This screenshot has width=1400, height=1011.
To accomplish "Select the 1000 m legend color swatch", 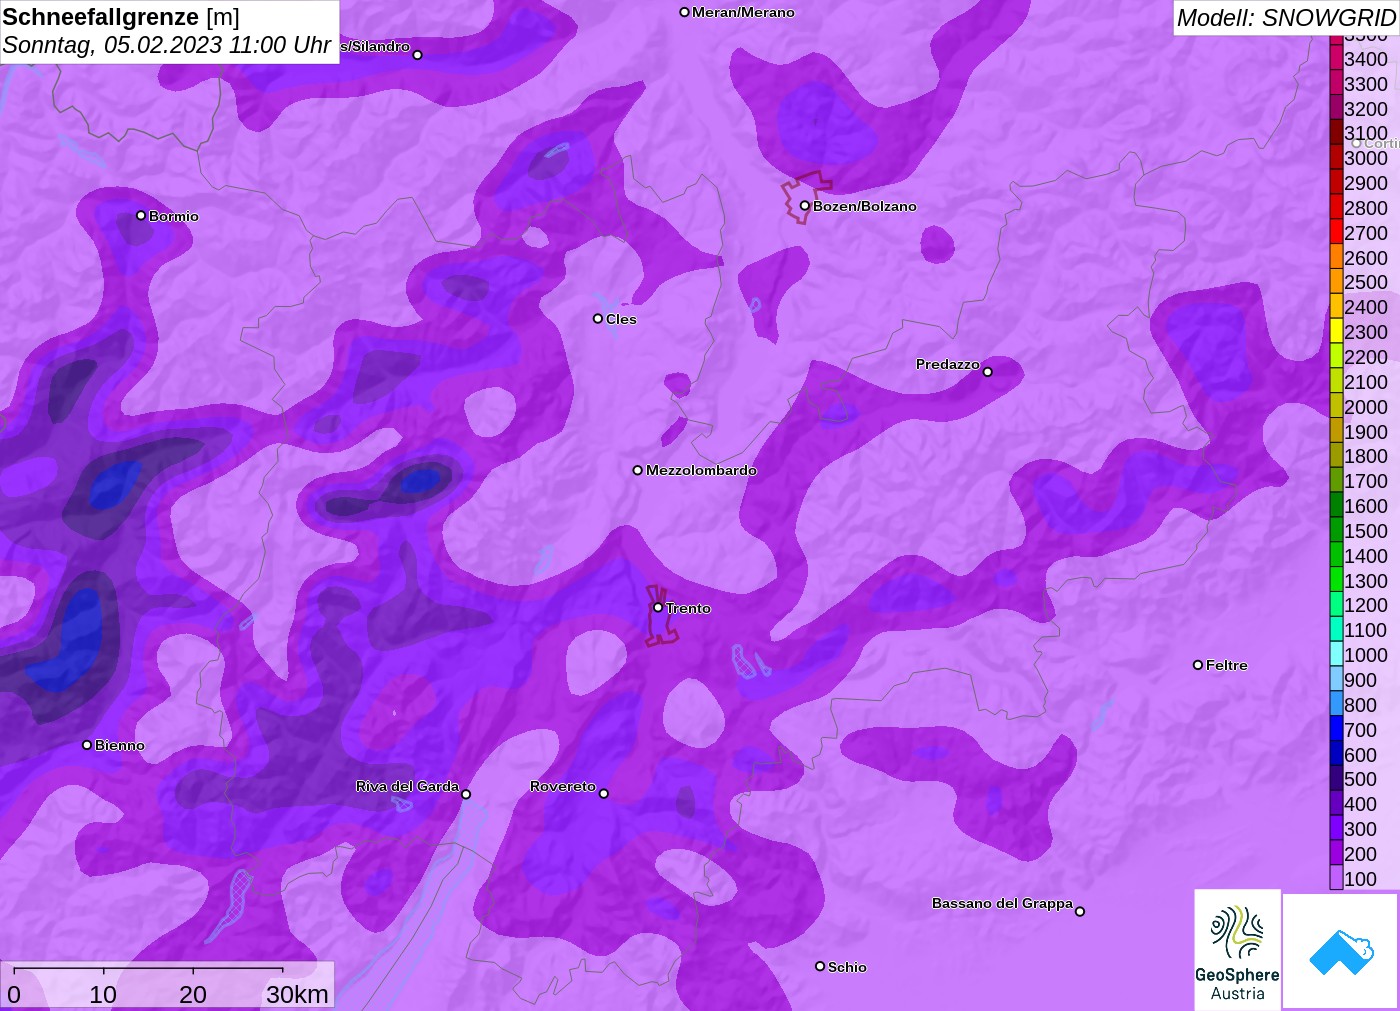I will 1336,655.
